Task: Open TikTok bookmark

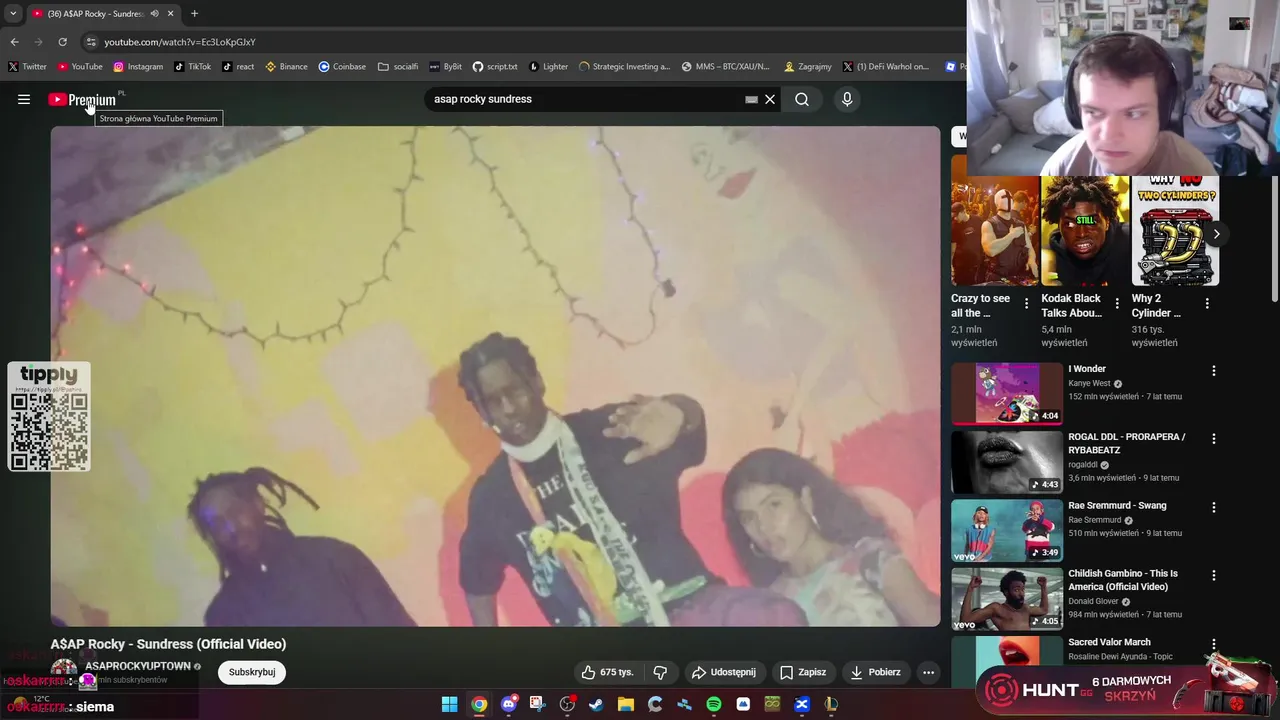Action: (192, 67)
